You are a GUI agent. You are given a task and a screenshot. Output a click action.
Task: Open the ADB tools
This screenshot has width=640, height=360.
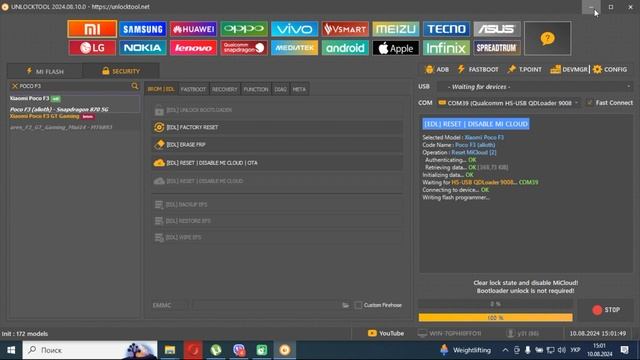pyautogui.click(x=437, y=69)
